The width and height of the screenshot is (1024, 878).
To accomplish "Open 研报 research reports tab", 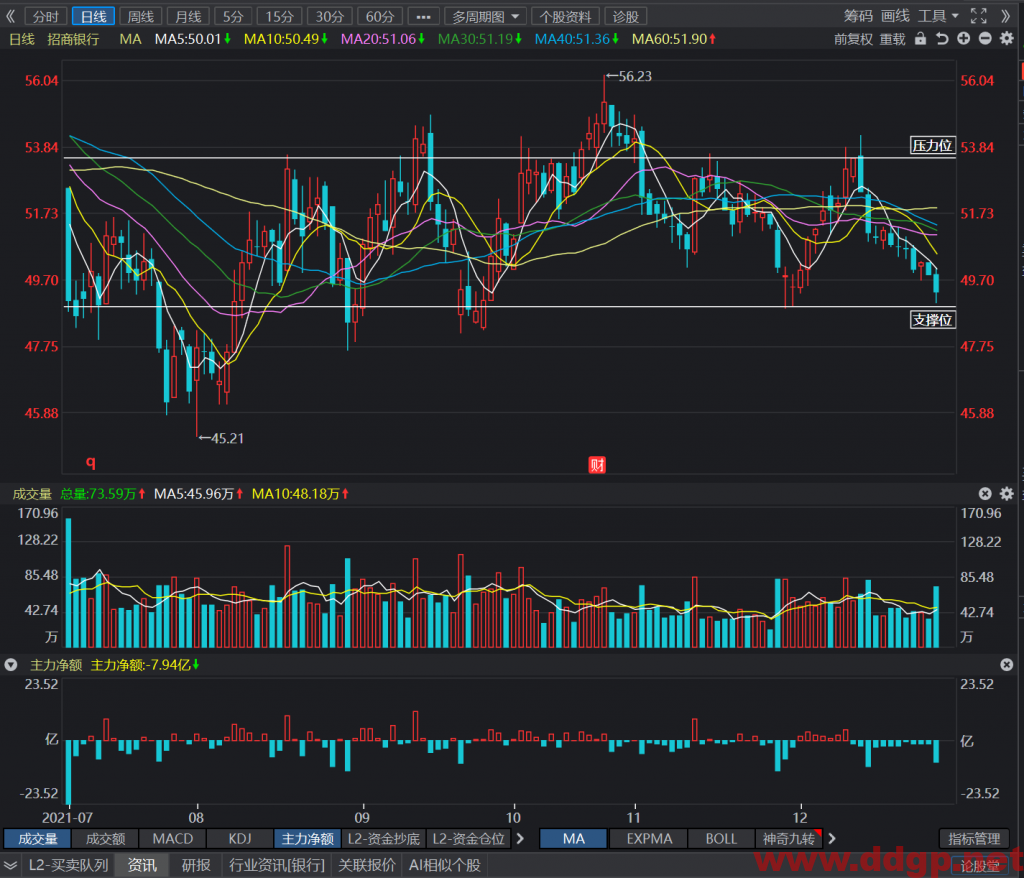I will [x=196, y=865].
